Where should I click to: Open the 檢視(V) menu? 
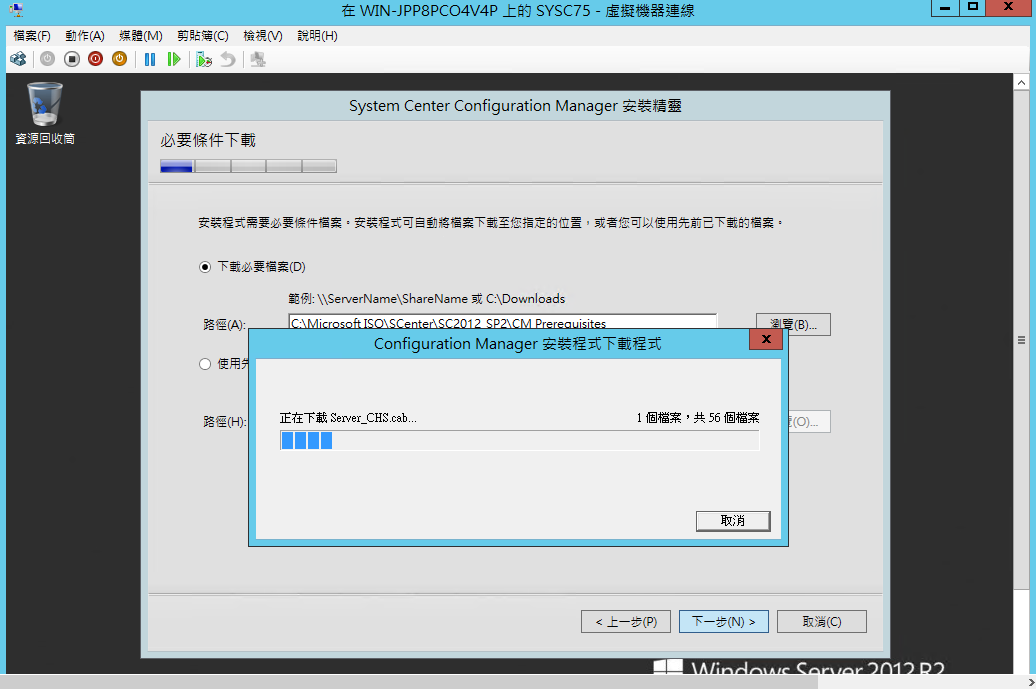tap(262, 36)
